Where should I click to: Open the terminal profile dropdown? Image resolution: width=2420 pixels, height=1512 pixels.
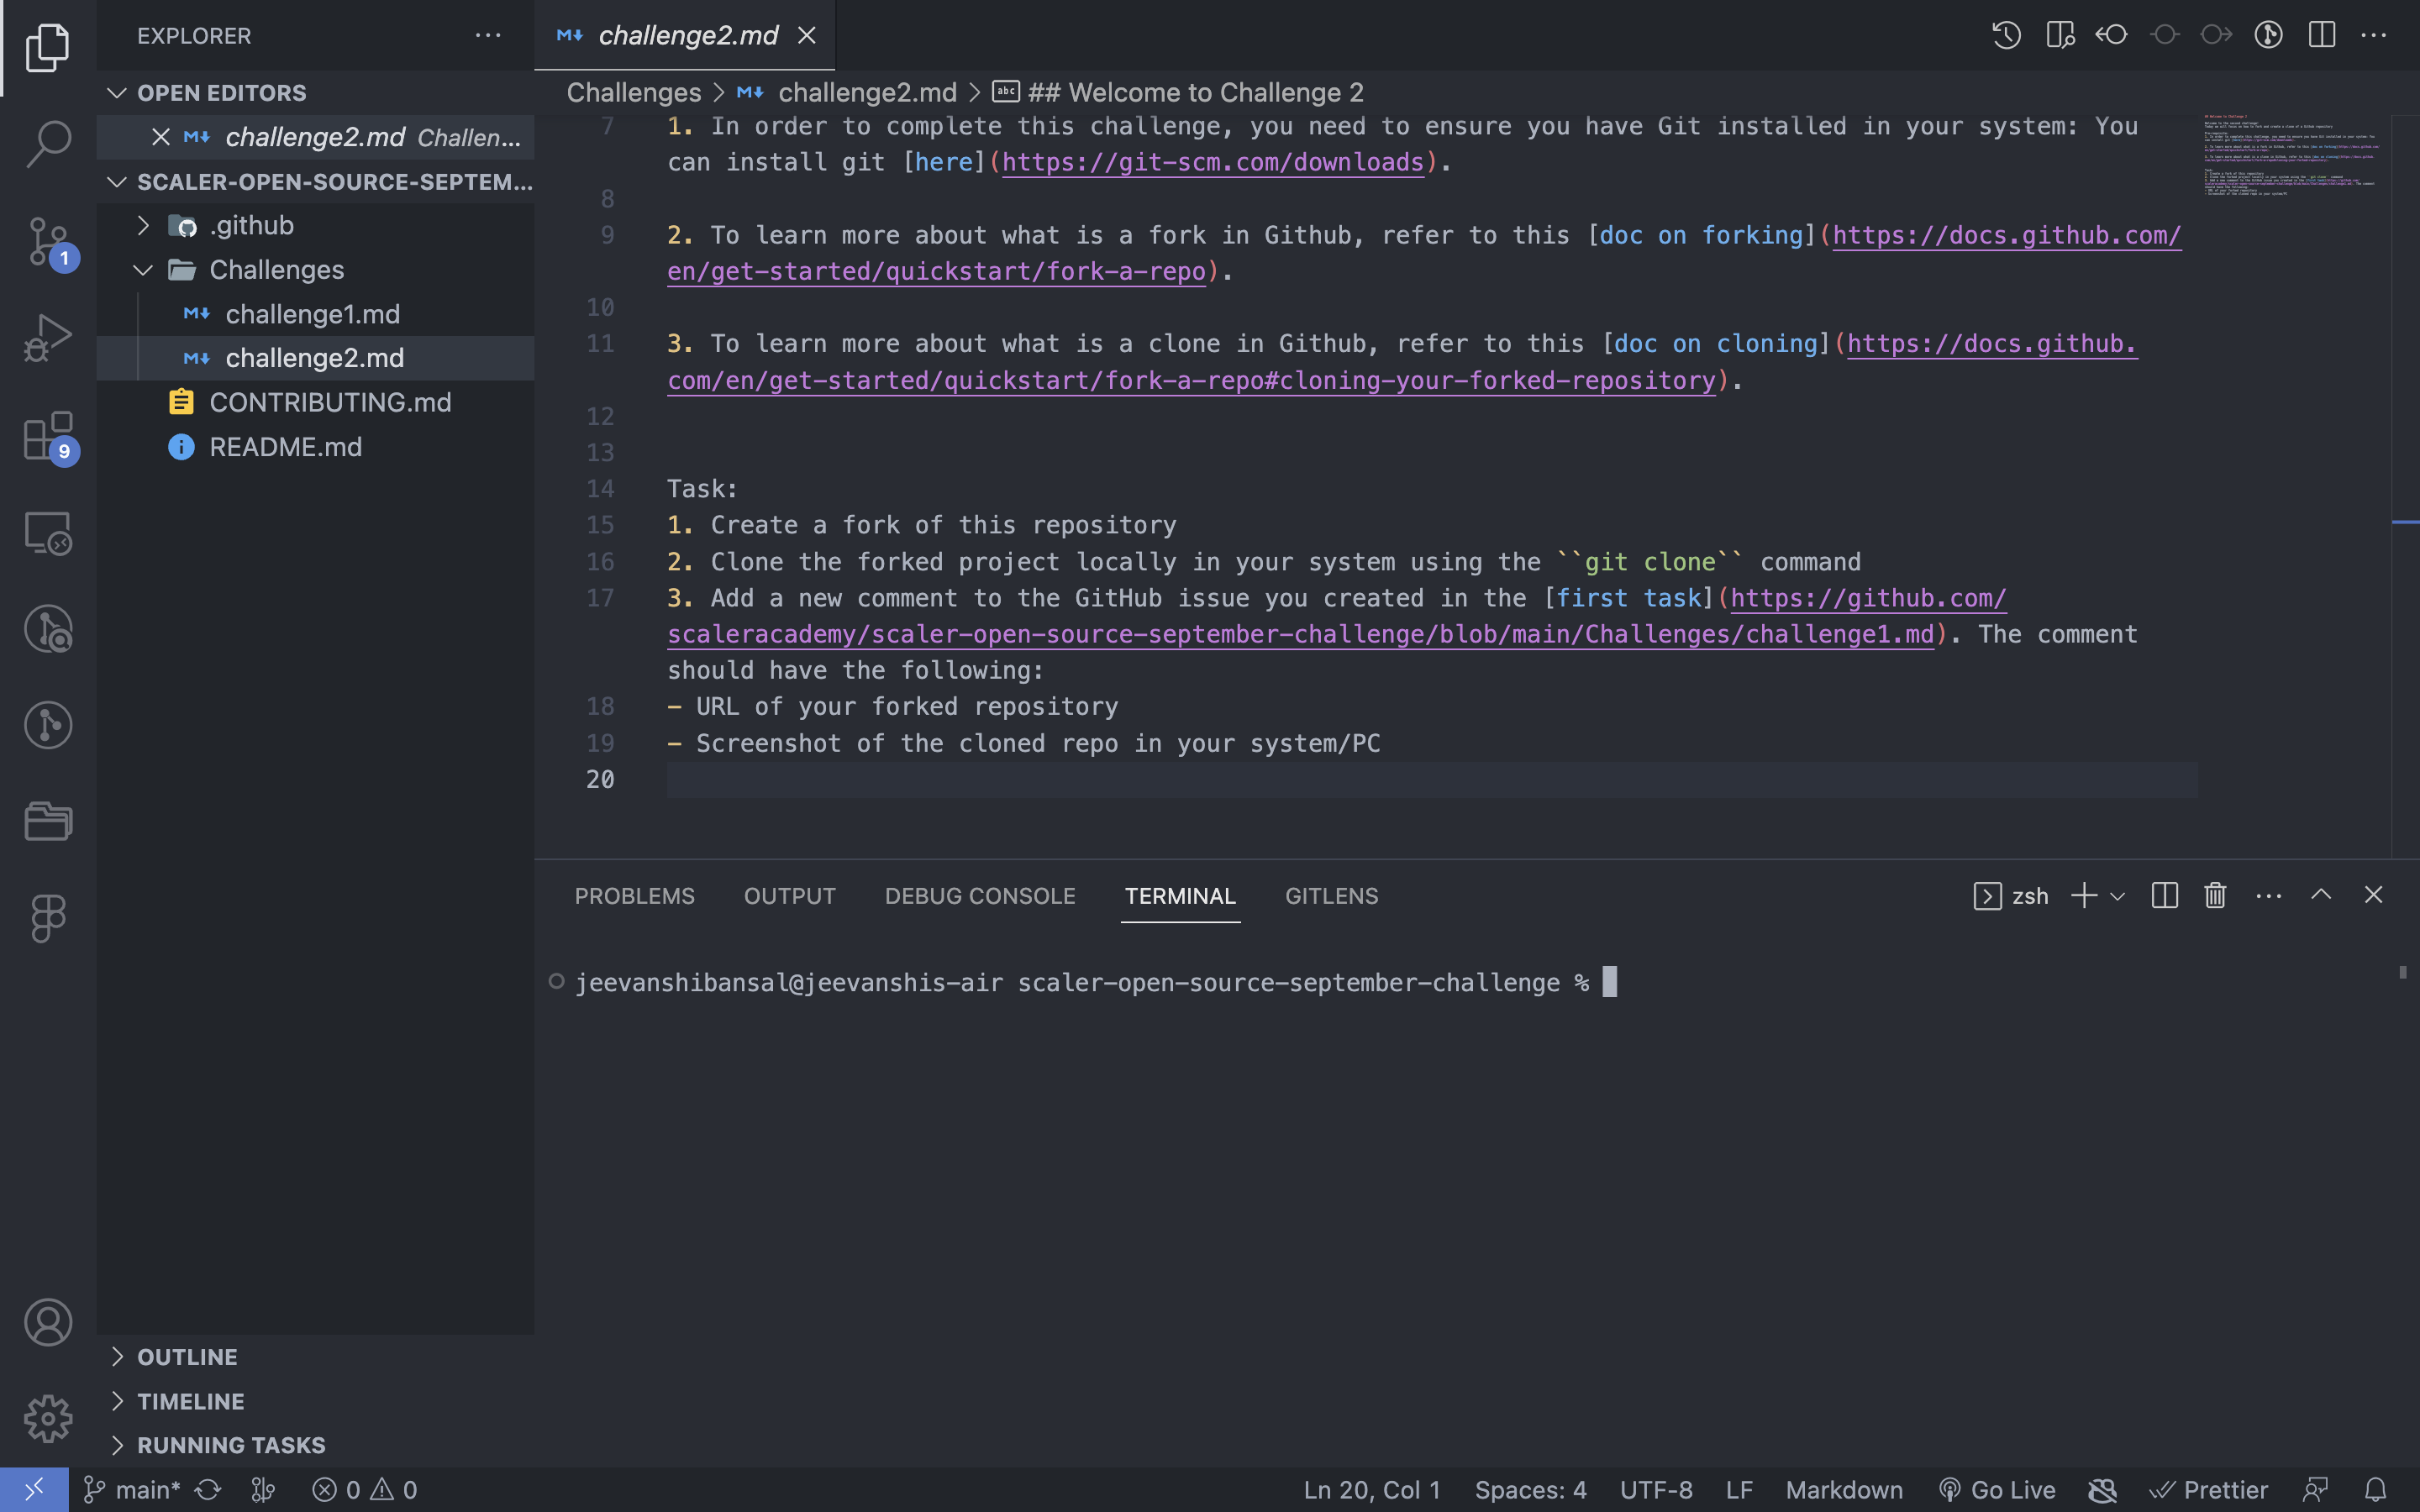tap(2117, 895)
